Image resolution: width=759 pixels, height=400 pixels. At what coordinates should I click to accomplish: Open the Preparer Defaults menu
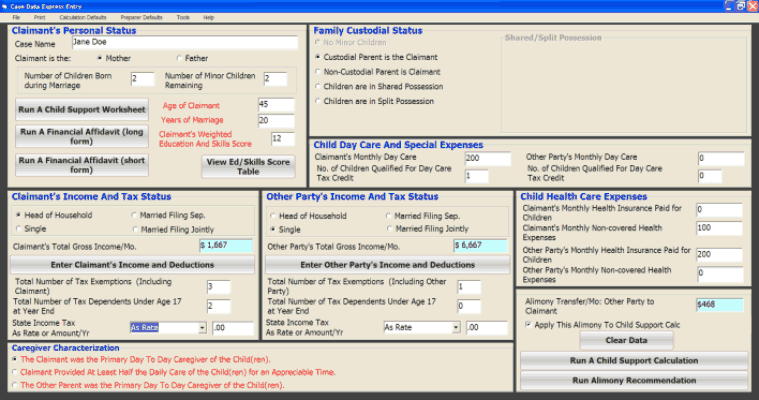coord(140,18)
